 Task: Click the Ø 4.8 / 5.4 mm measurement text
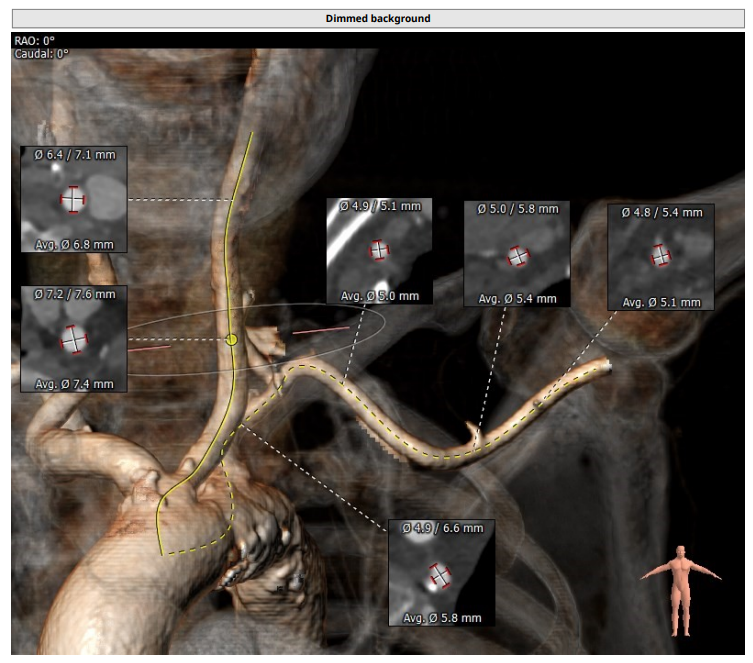[662, 212]
